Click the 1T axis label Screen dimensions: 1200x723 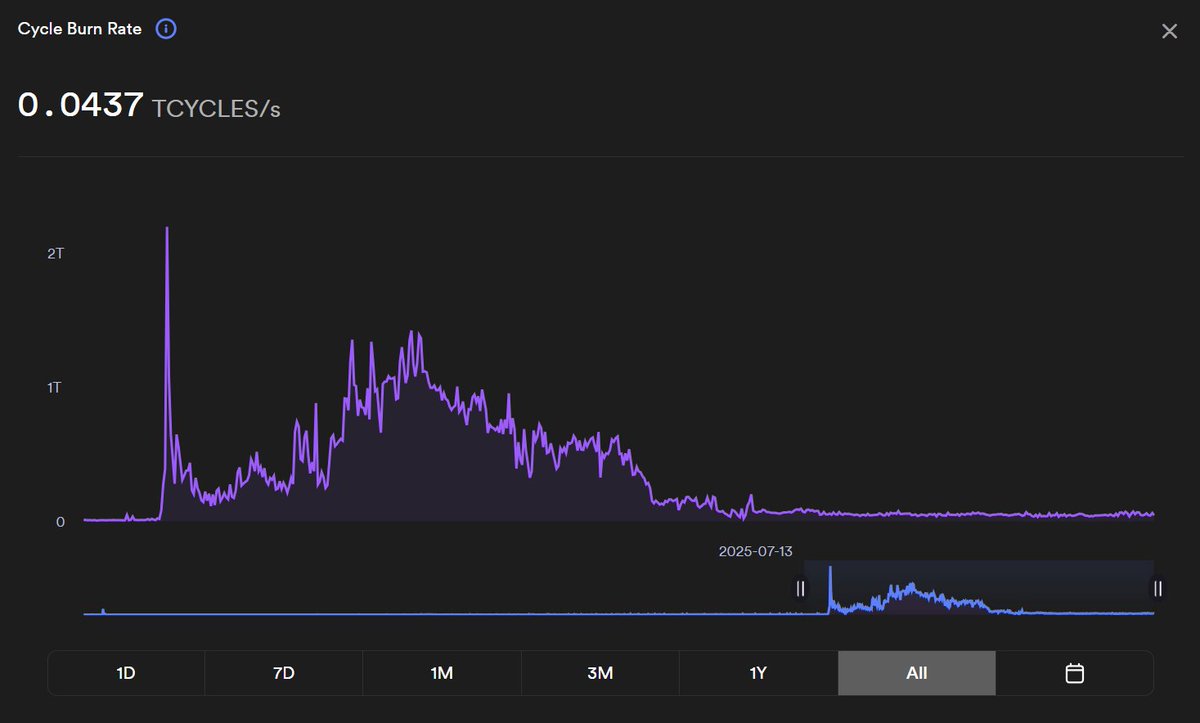(56, 387)
